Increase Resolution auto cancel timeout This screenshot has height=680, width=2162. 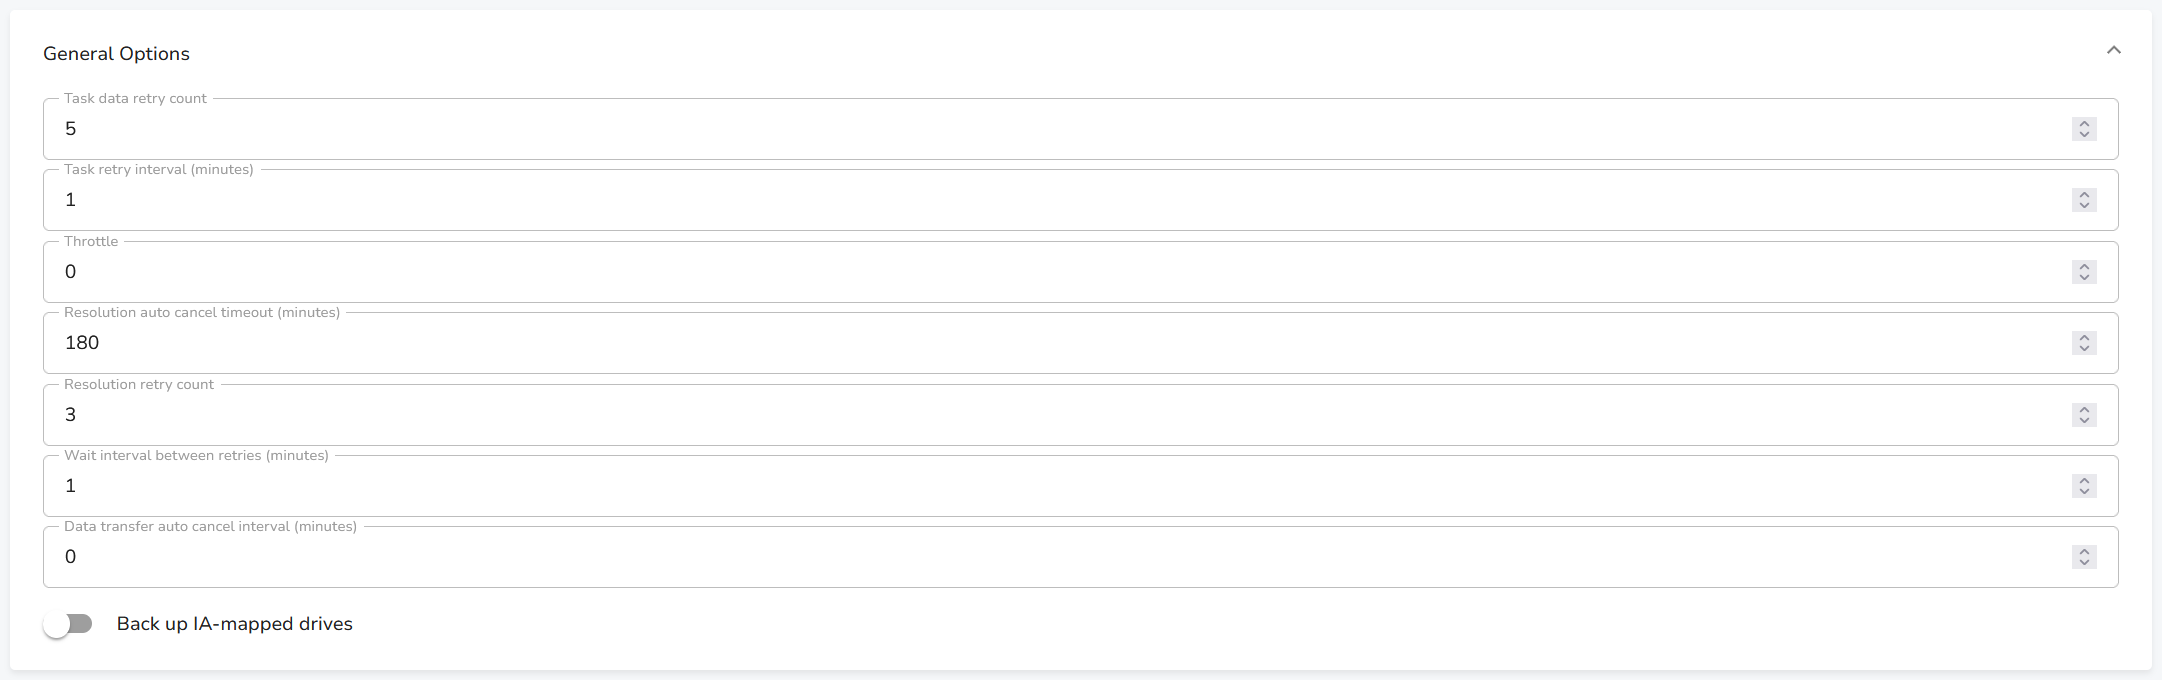tap(2084, 337)
